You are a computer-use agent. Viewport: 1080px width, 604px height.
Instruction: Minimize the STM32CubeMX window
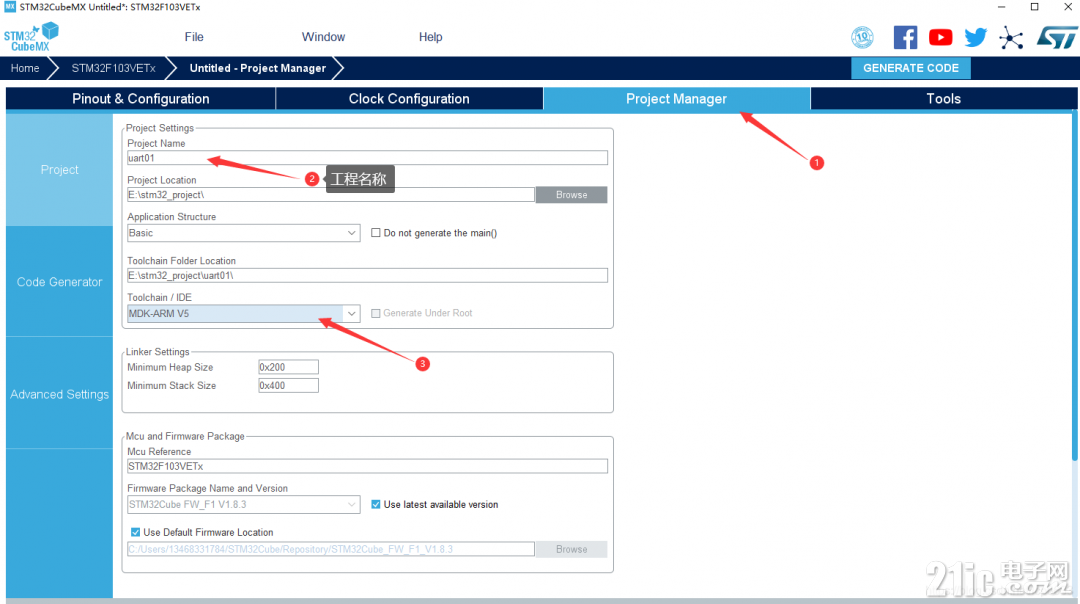pyautogui.click(x=1001, y=7)
